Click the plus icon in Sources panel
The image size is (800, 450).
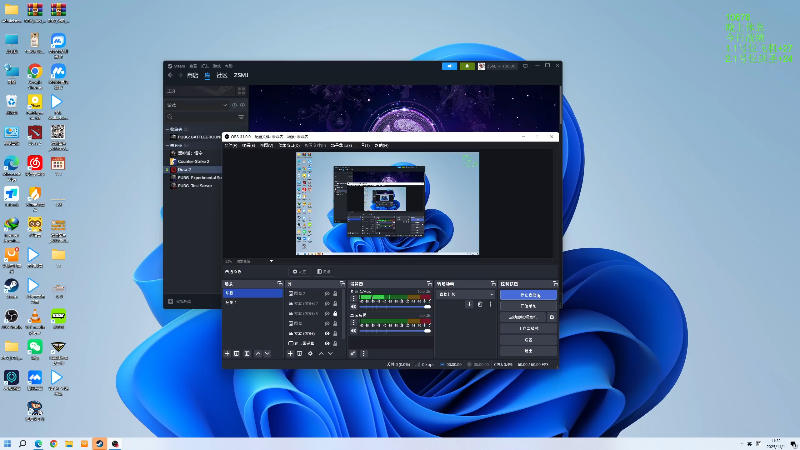pos(291,353)
